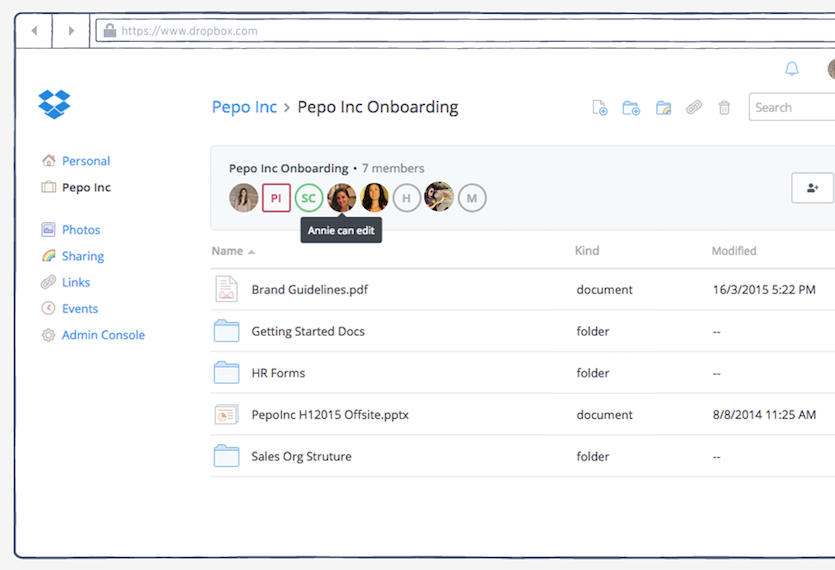Click the avatar of the woman with long dark hair
The width and height of the screenshot is (835, 570).
click(374, 198)
